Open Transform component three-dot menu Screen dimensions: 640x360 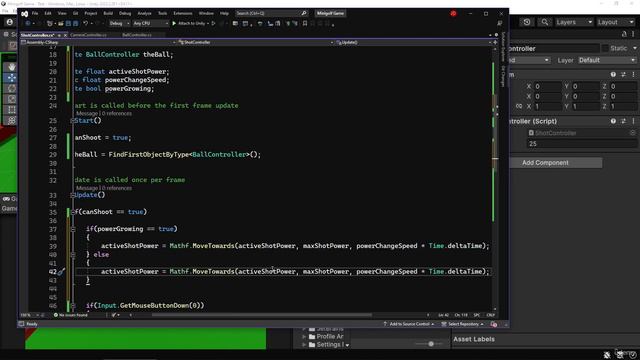[633, 75]
